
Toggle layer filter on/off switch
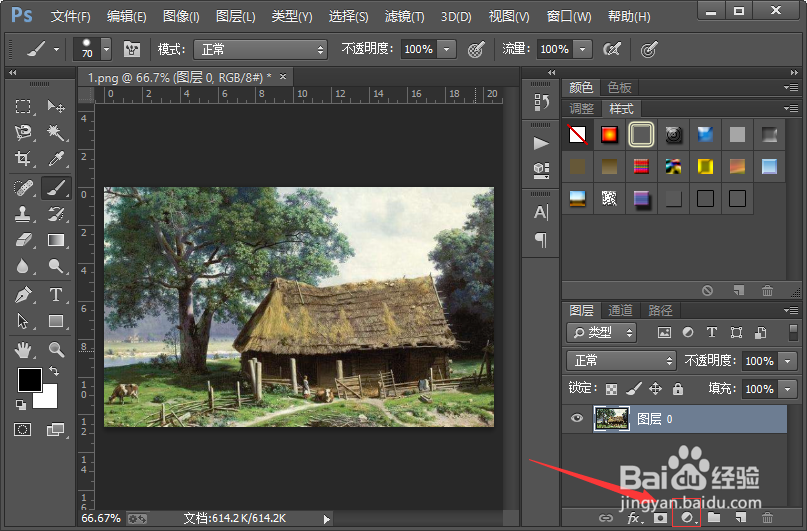(793, 332)
